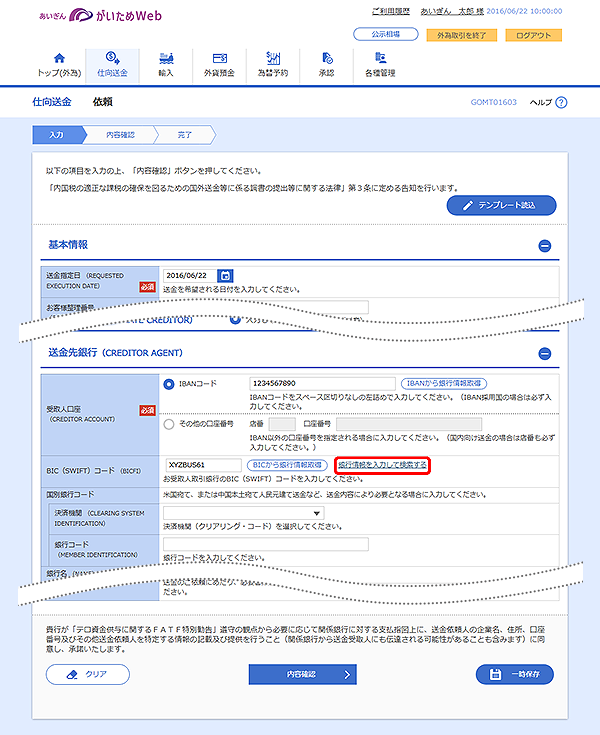Open the 各種管理 management navigation icon
The height and width of the screenshot is (735, 600).
[380, 60]
